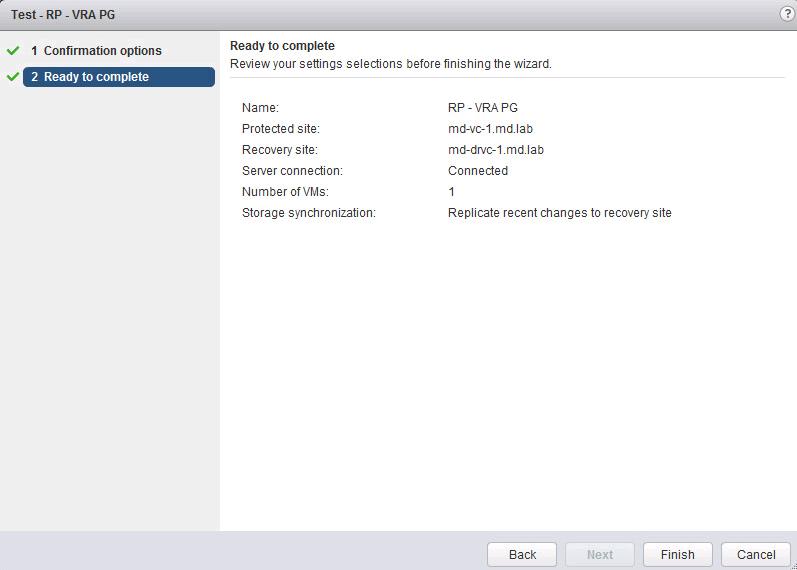Go to step 1 Confirmation options
Image resolution: width=797 pixels, height=570 pixels.
96,50
